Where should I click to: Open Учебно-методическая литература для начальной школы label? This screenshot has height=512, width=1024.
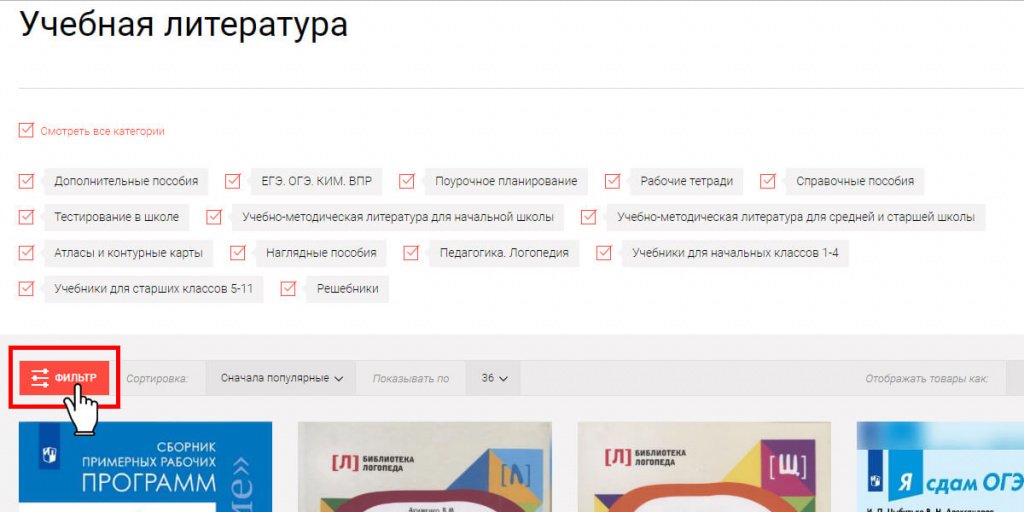click(x=398, y=217)
